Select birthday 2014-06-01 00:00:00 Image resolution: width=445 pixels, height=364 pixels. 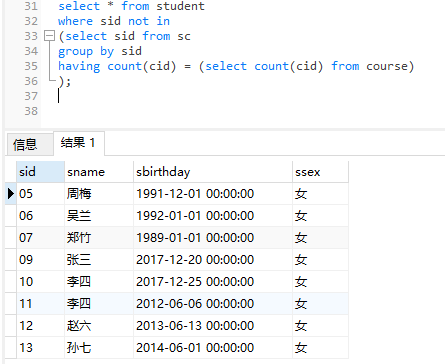213,348
